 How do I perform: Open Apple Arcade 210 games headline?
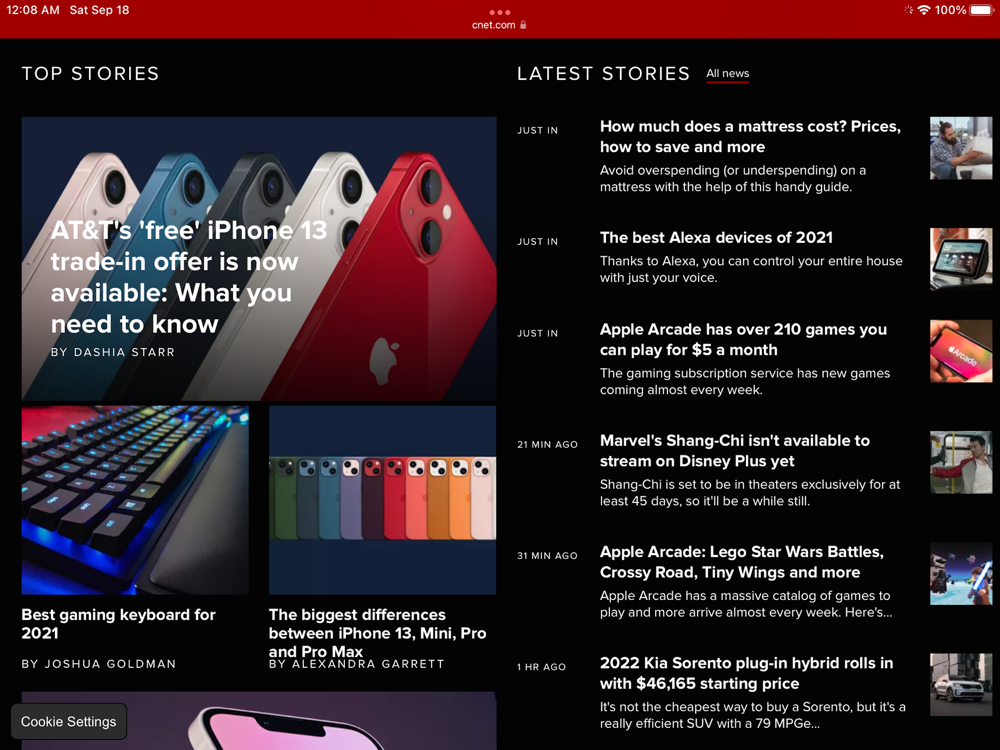pos(743,339)
